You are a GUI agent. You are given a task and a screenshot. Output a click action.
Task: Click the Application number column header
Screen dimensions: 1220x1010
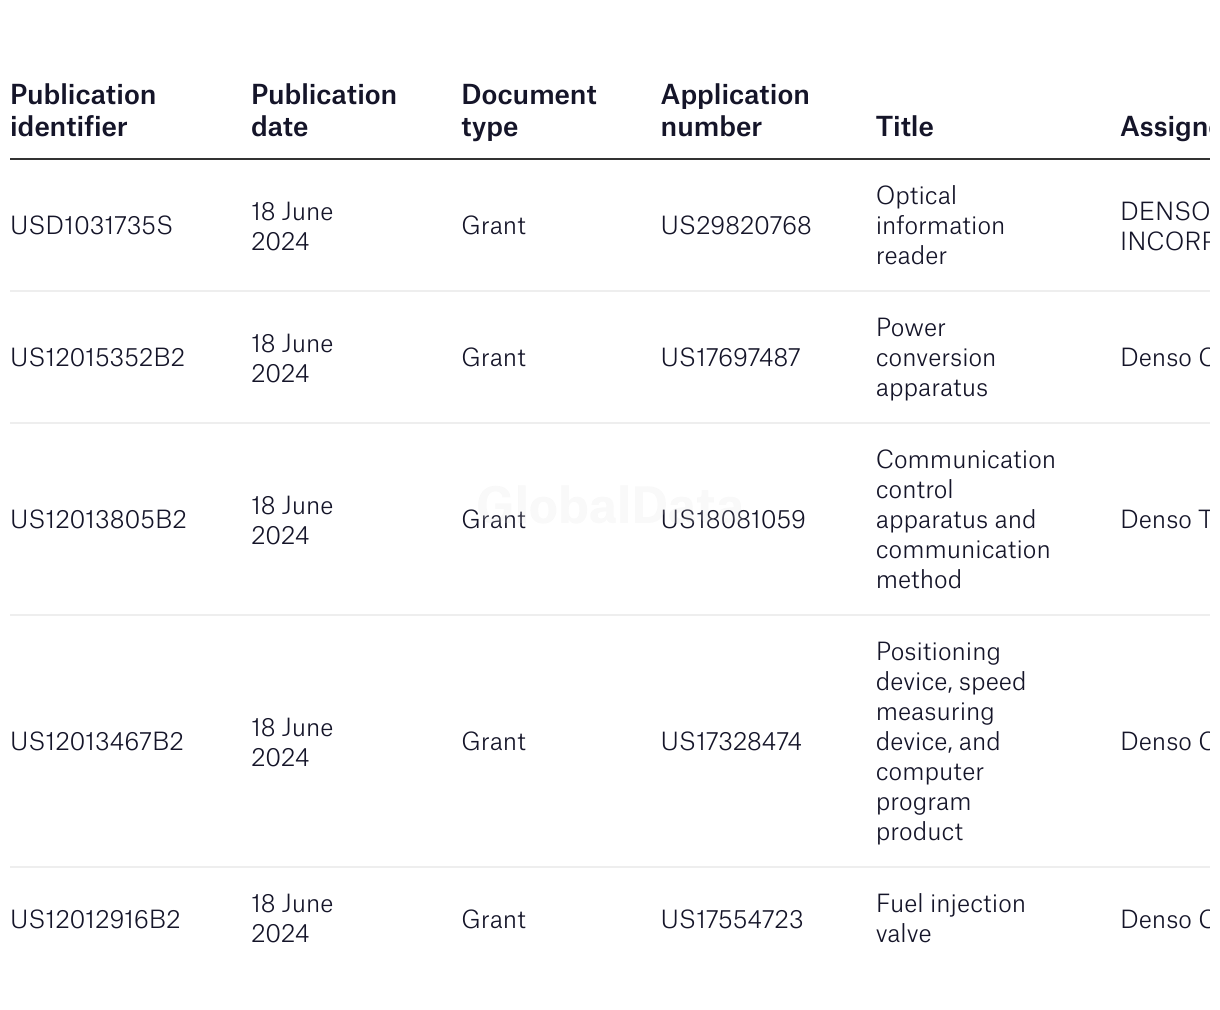[735, 110]
